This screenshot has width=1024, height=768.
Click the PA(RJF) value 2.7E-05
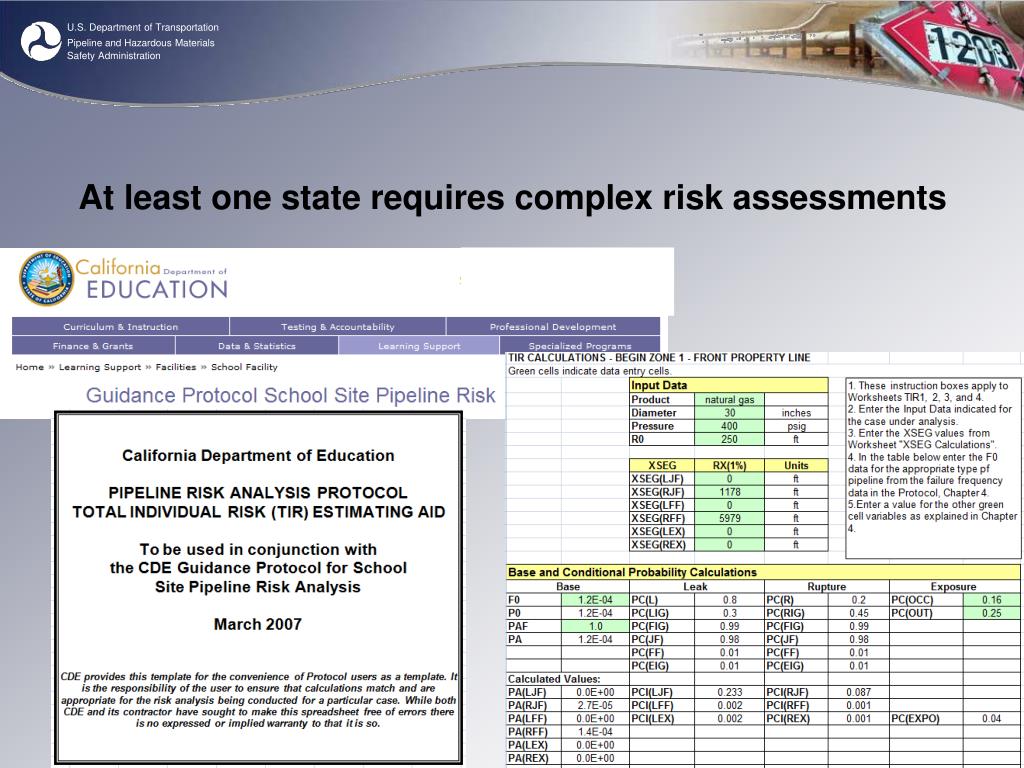(x=596, y=705)
